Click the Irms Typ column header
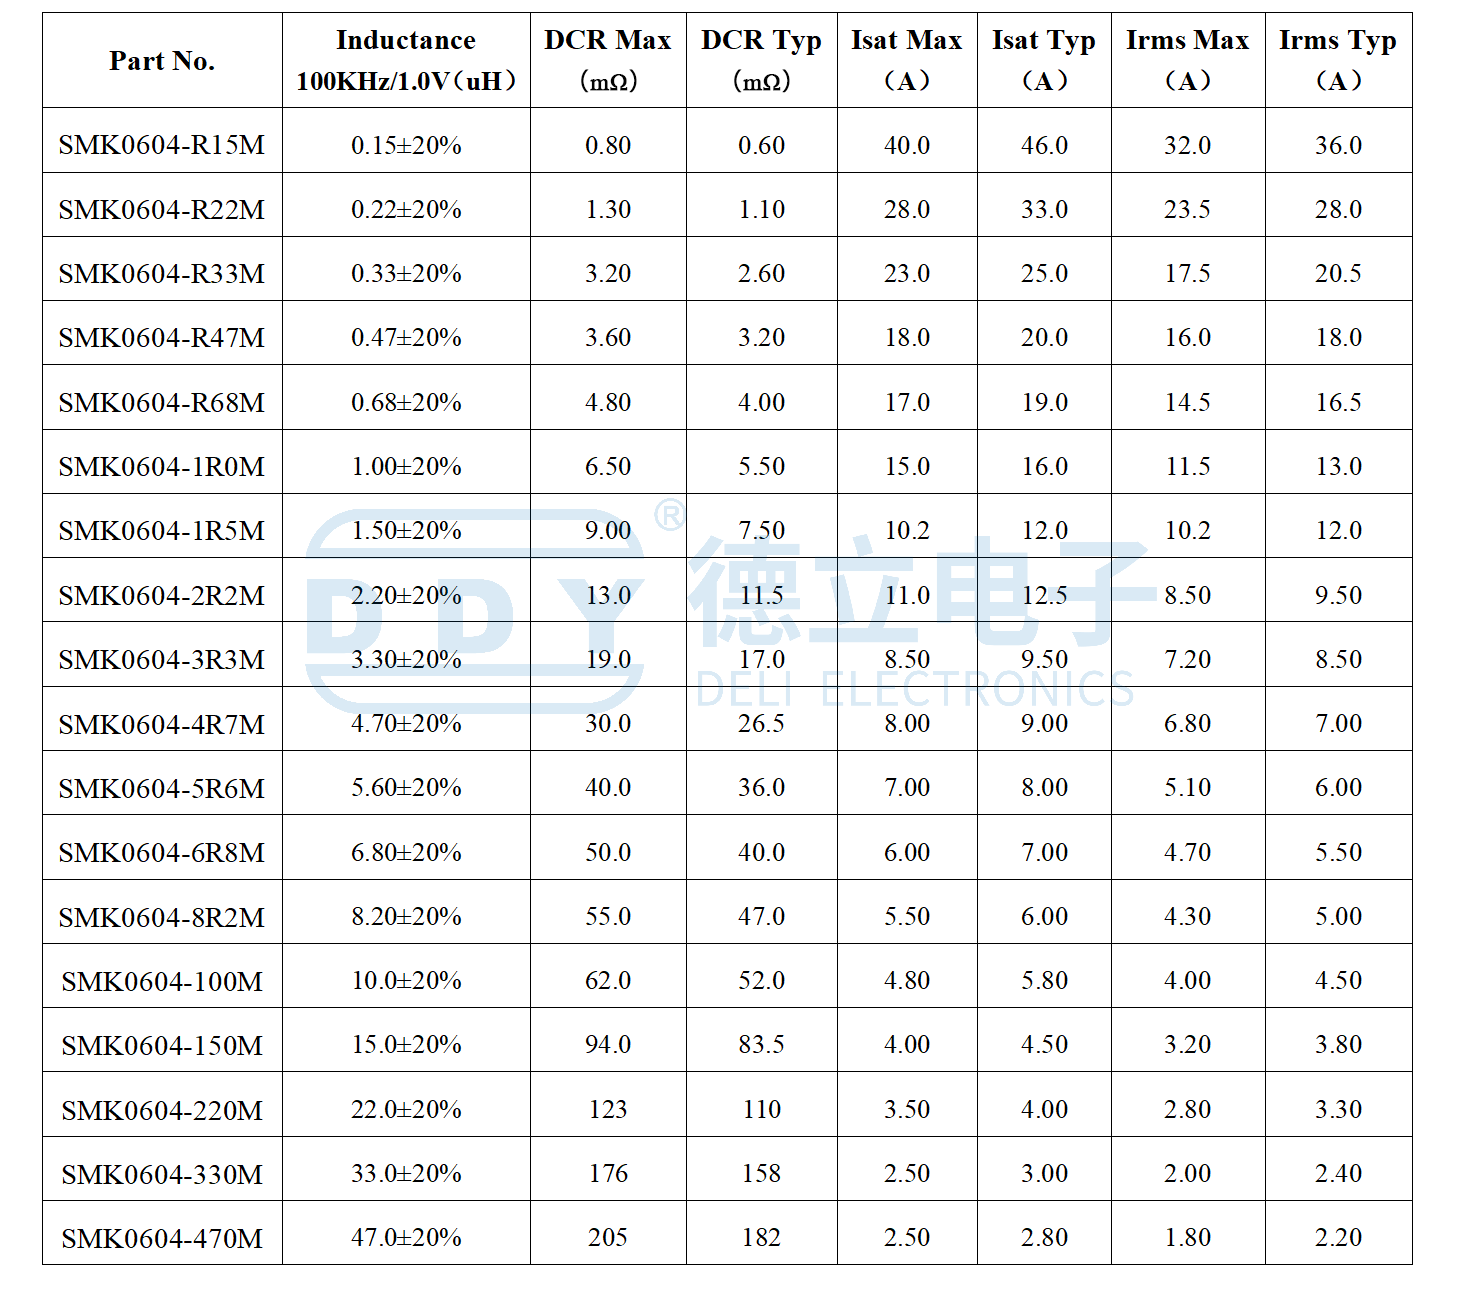Viewport: 1460px width, 1304px height. (x=1338, y=60)
